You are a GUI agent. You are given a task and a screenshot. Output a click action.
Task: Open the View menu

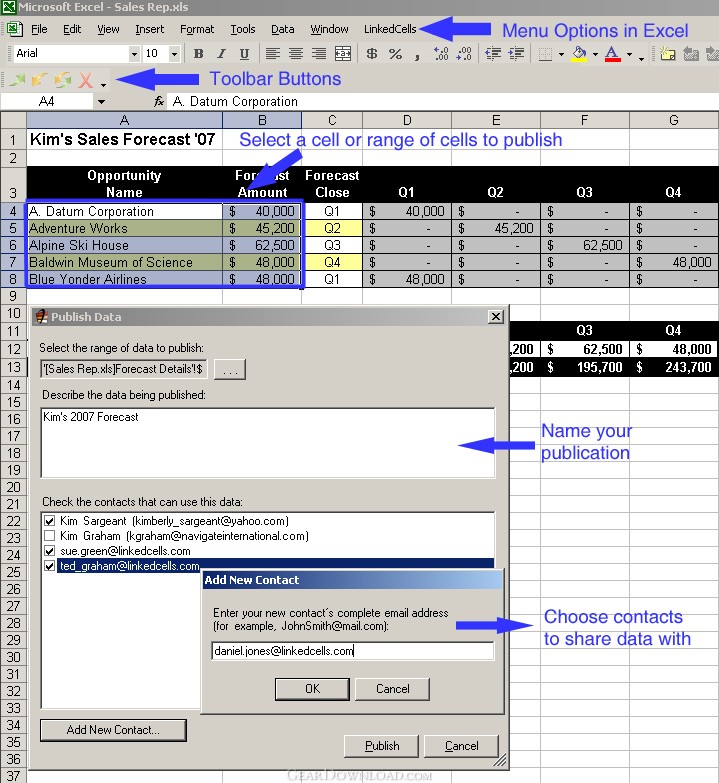tap(108, 29)
